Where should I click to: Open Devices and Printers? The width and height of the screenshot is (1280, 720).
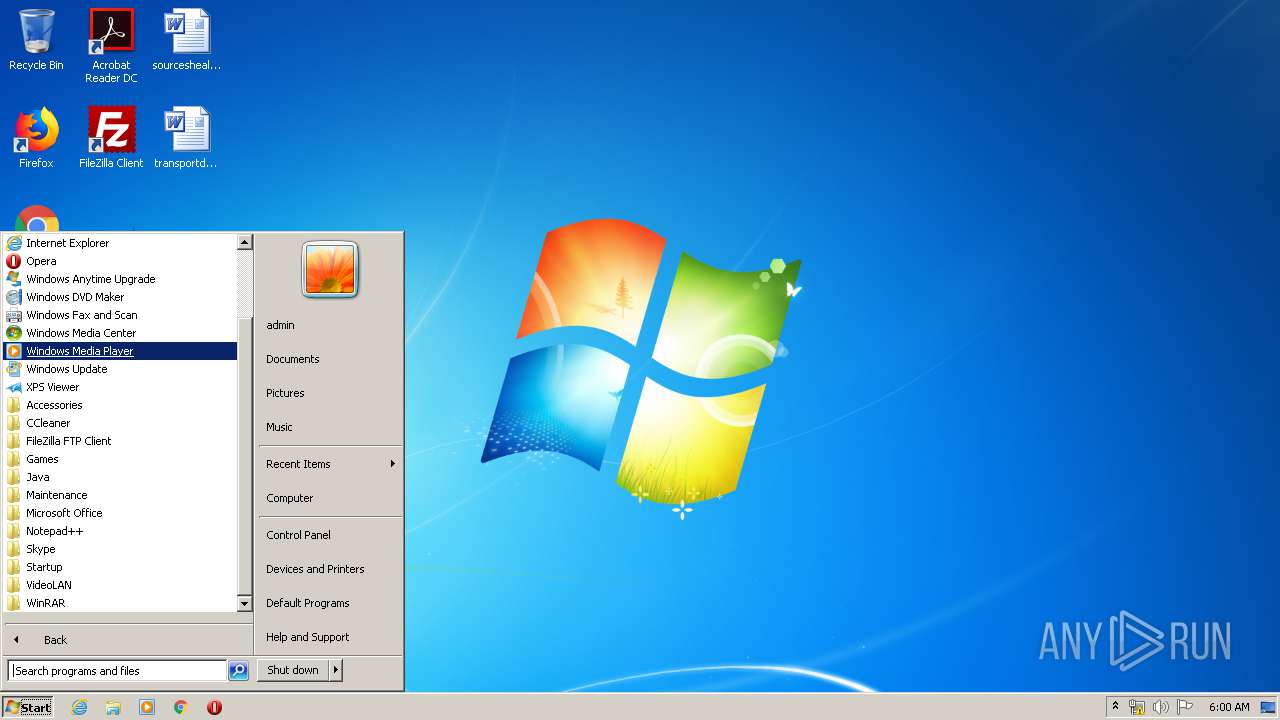(x=330, y=569)
